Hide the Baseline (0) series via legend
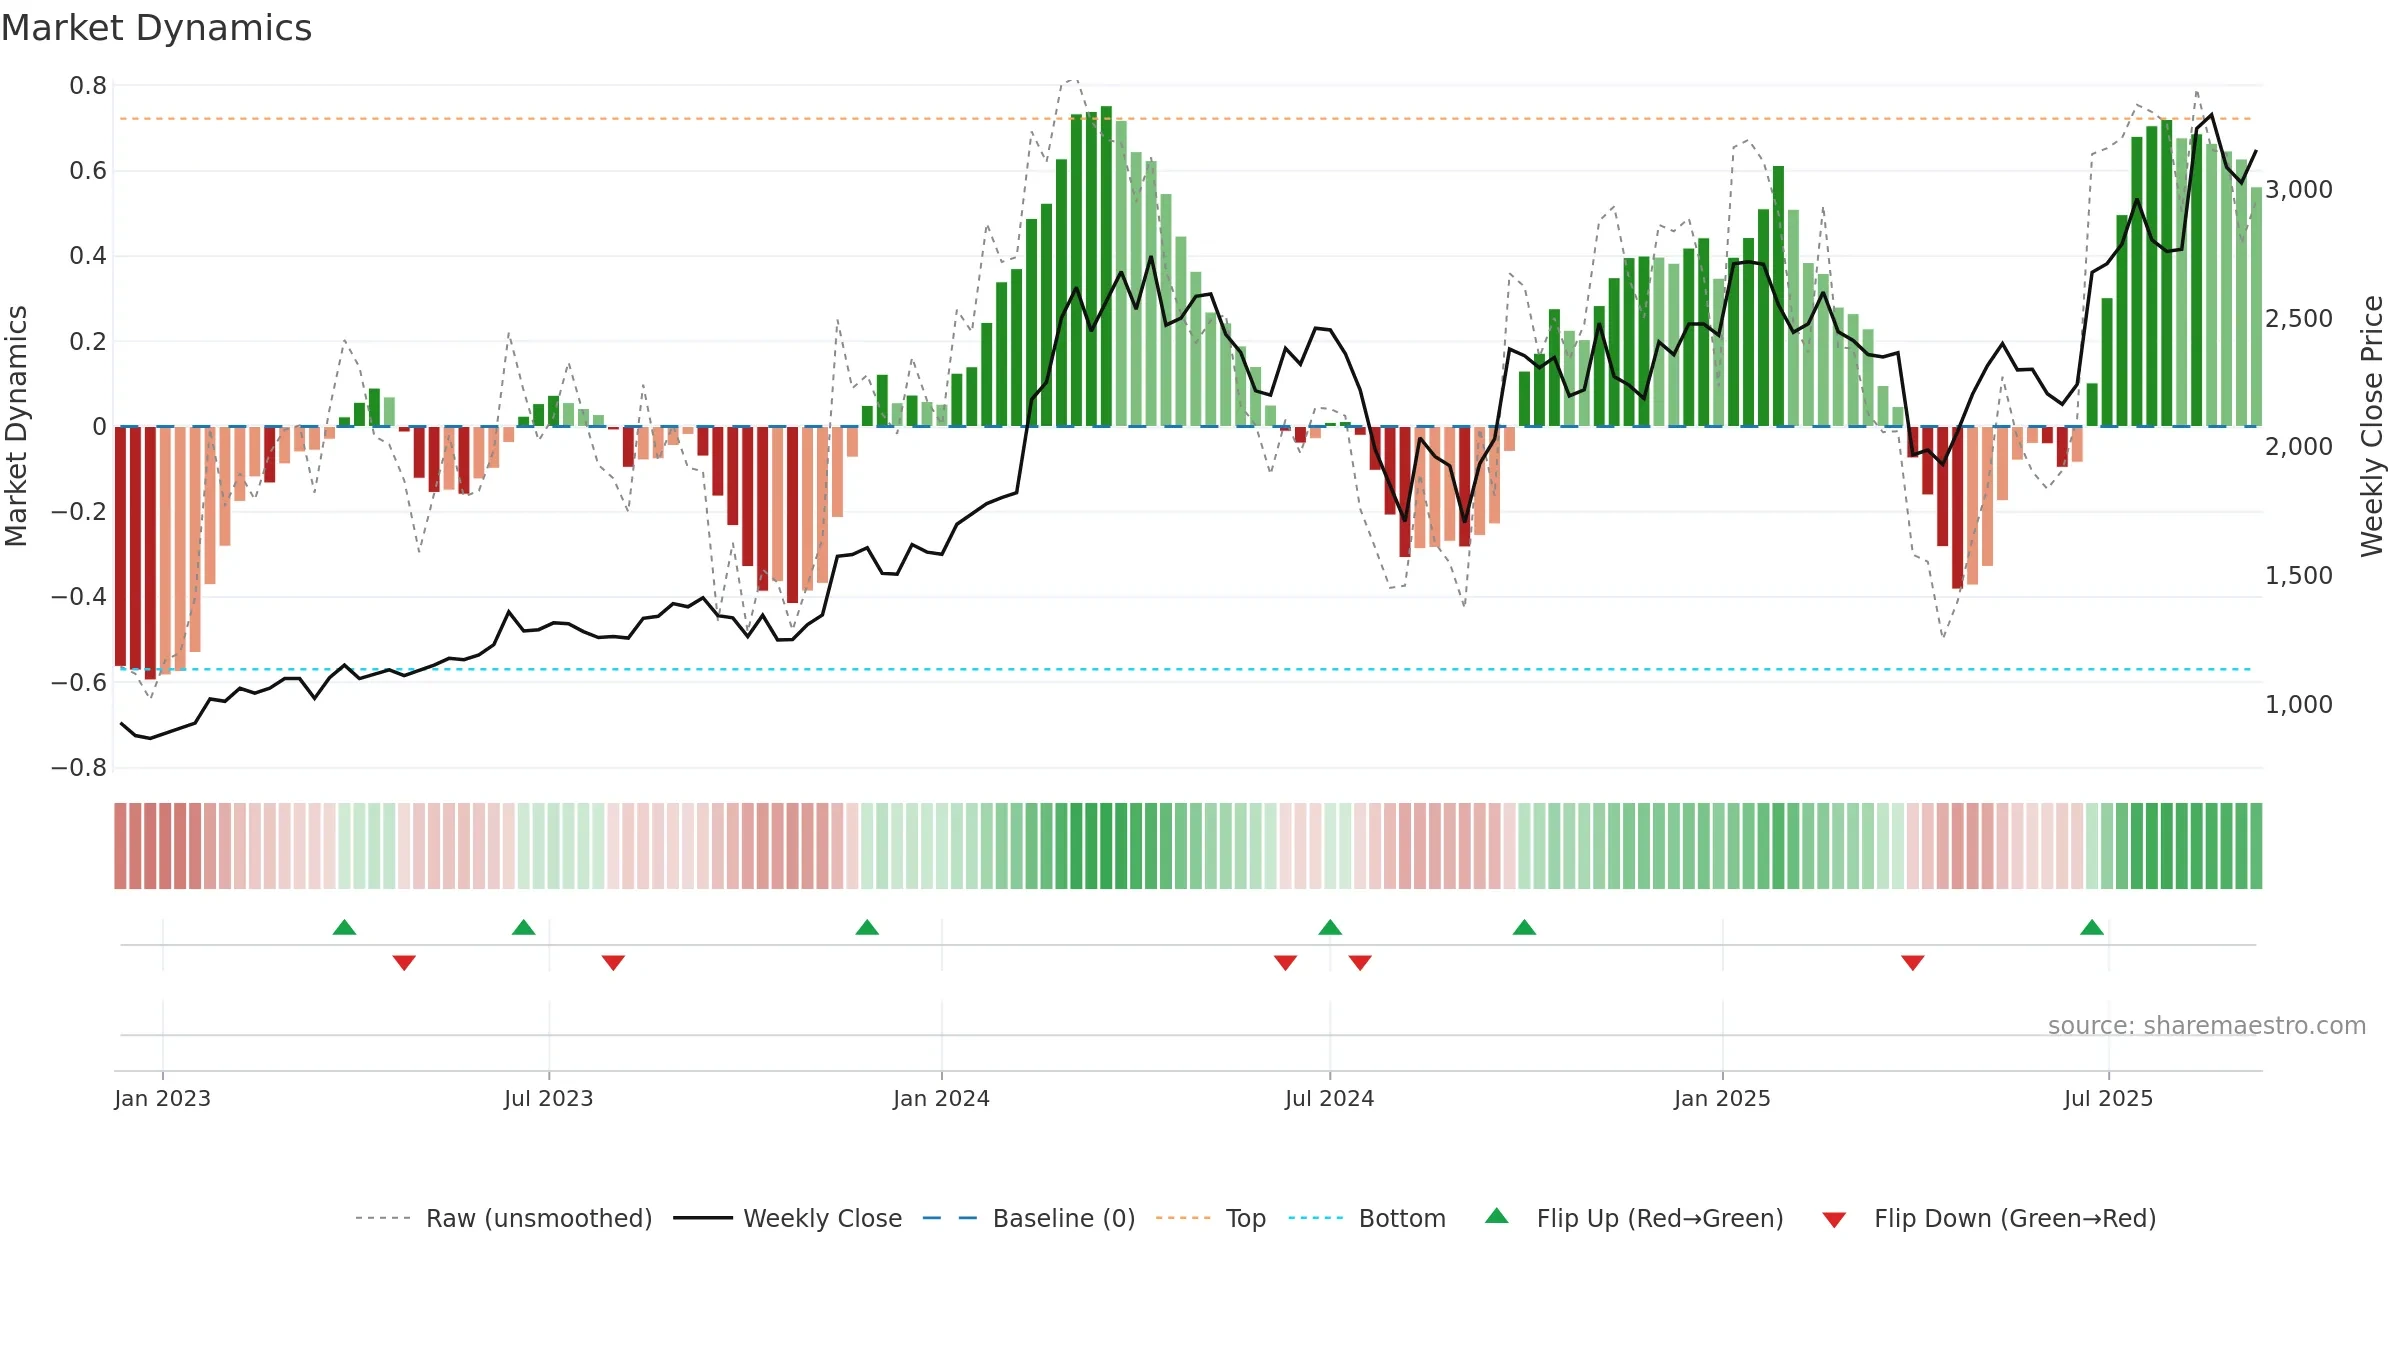The image size is (2400, 1350). click(x=1029, y=1218)
